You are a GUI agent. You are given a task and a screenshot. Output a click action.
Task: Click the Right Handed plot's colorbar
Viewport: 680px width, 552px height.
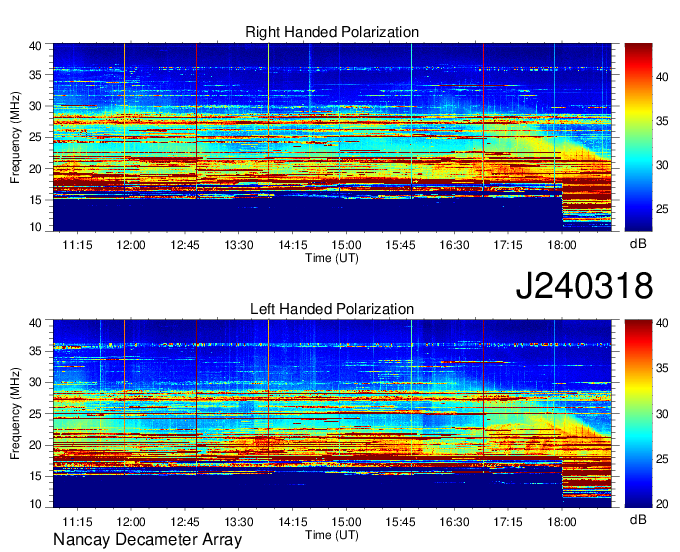click(x=638, y=137)
